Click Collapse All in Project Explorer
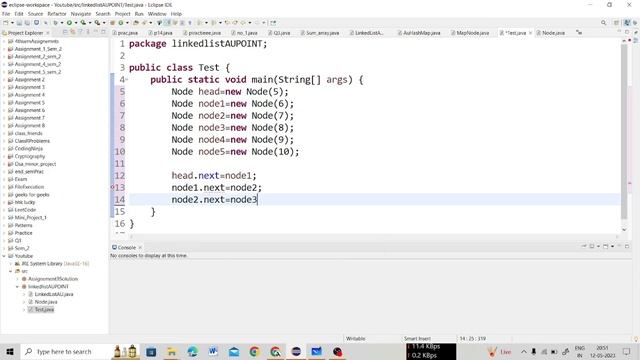This screenshot has width=640, height=360. 65,32
